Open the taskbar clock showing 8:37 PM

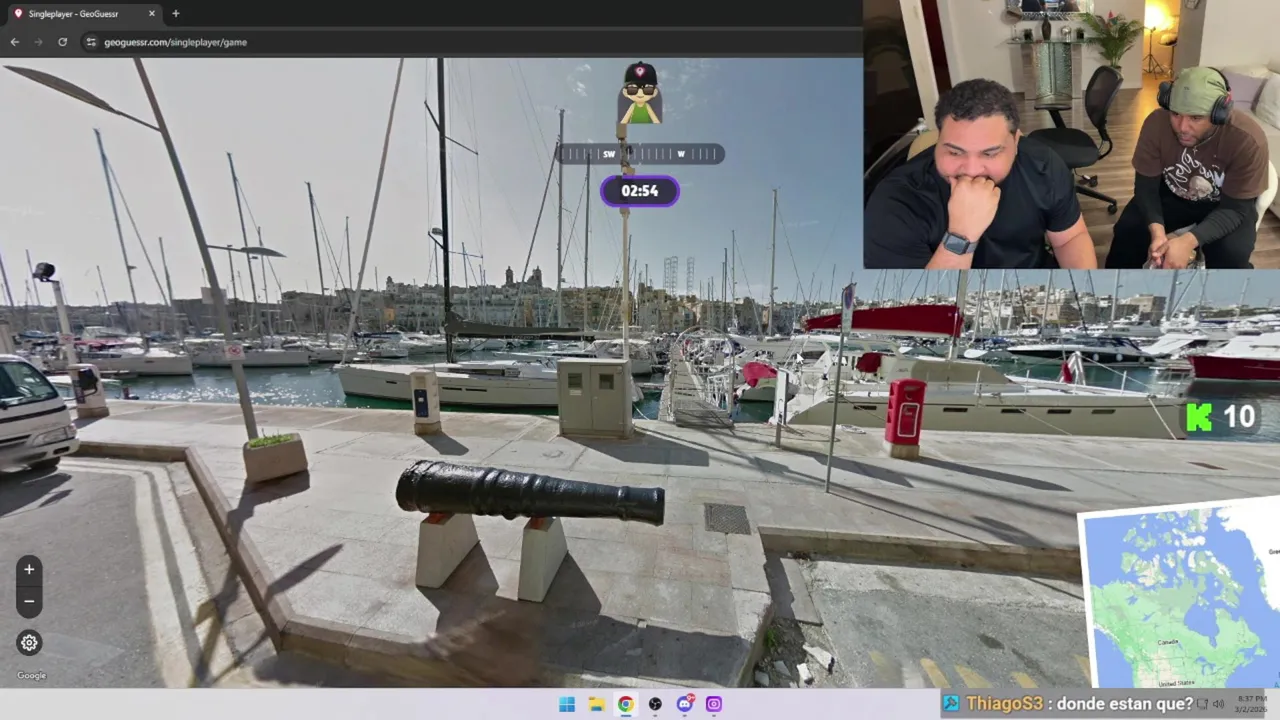(1252, 704)
